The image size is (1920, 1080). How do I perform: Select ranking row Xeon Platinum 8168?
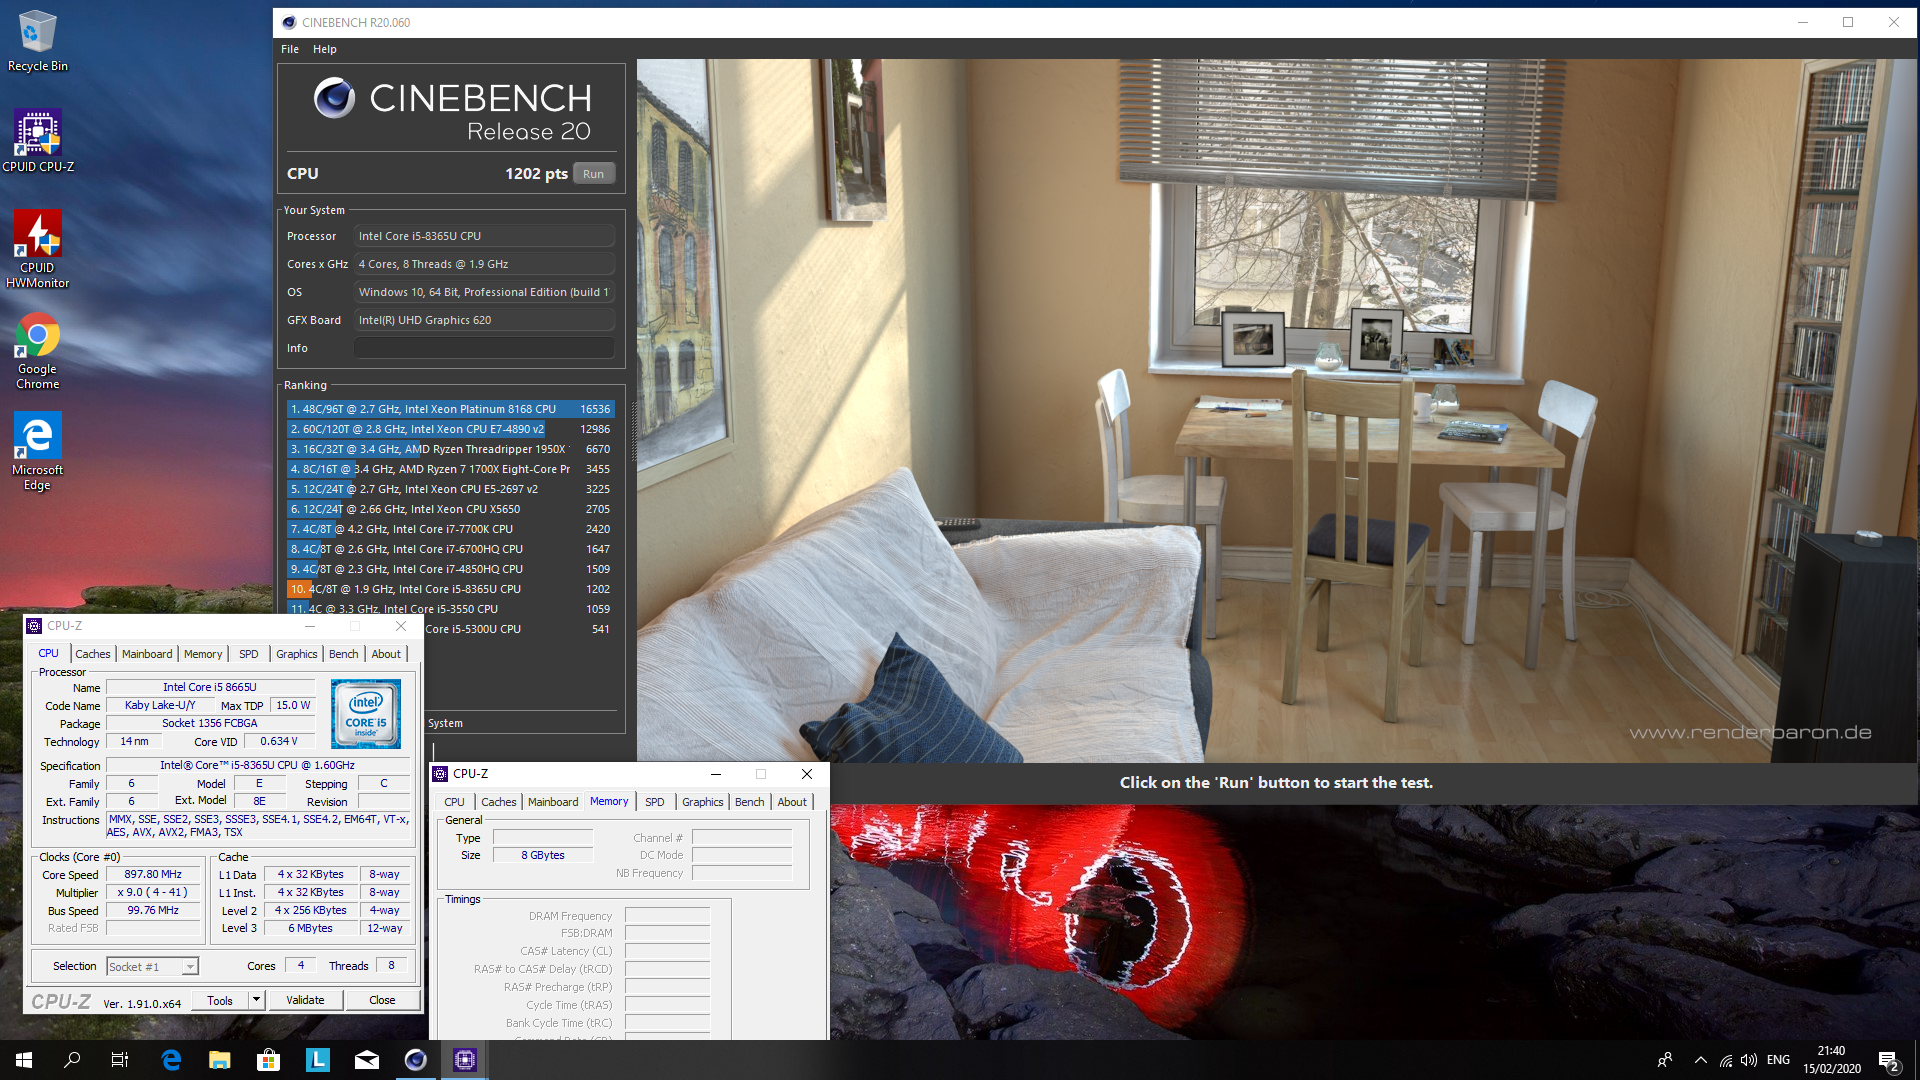coord(450,409)
